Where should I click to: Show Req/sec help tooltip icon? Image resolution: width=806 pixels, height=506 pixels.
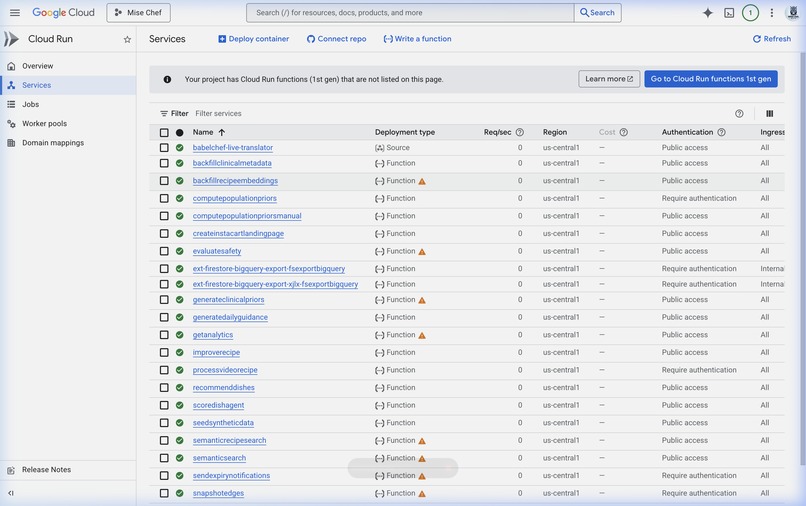520,132
